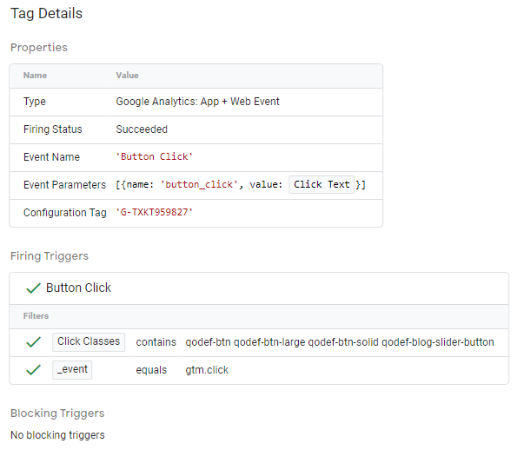The width and height of the screenshot is (524, 450).
Task: Click the 'No blocking triggers' text
Action: (x=57, y=435)
